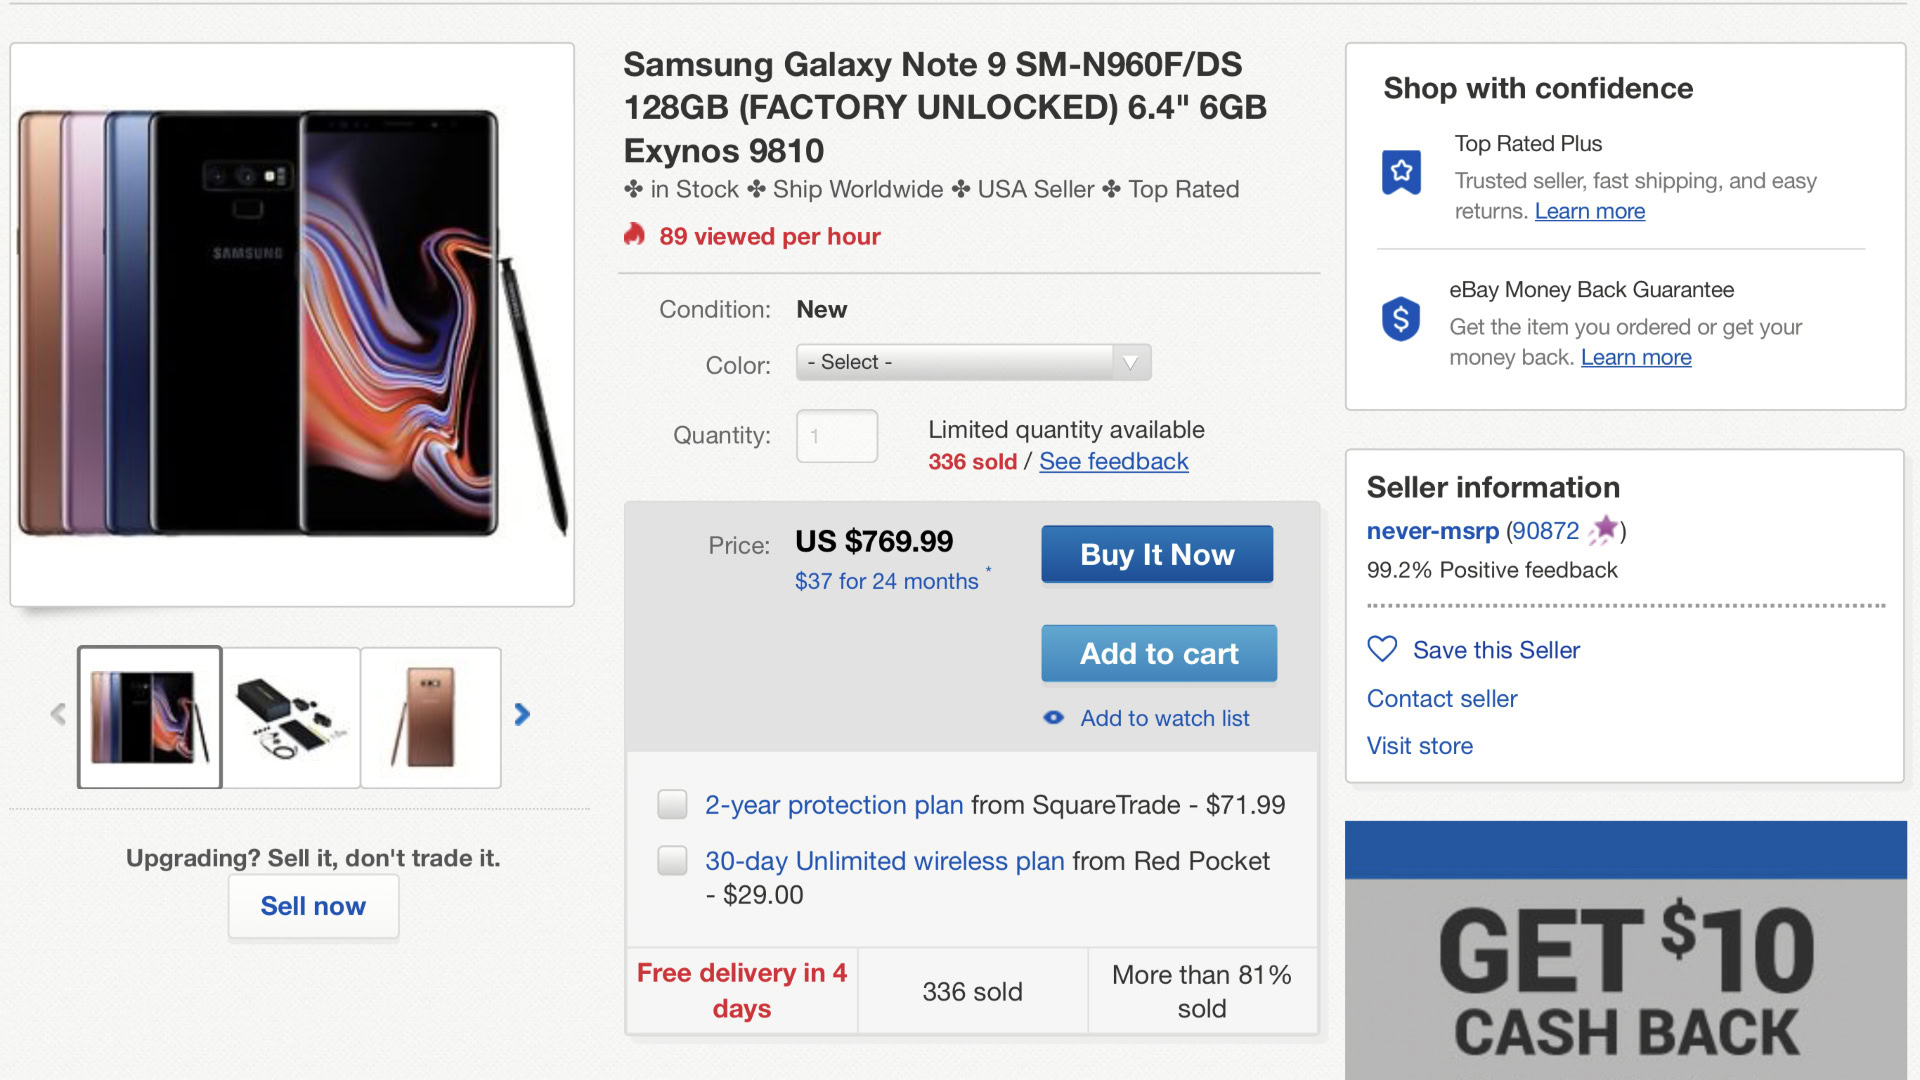1920x1080 pixels.
Task: Select the copper phone back thumbnail
Action: [x=431, y=717]
